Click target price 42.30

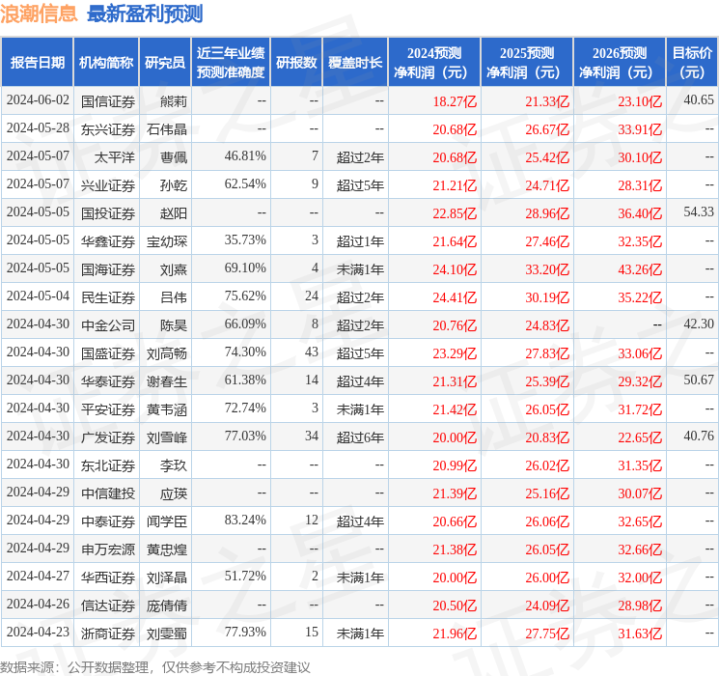click(698, 324)
